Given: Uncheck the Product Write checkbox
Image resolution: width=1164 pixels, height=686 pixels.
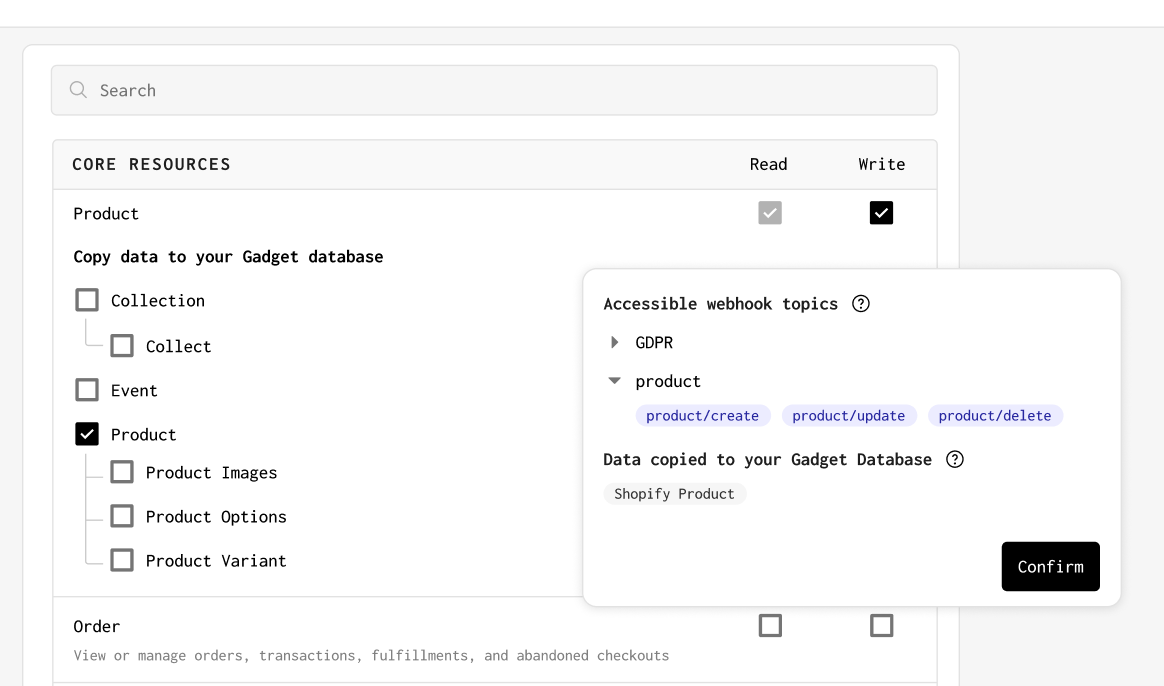Looking at the screenshot, I should tap(881, 213).
